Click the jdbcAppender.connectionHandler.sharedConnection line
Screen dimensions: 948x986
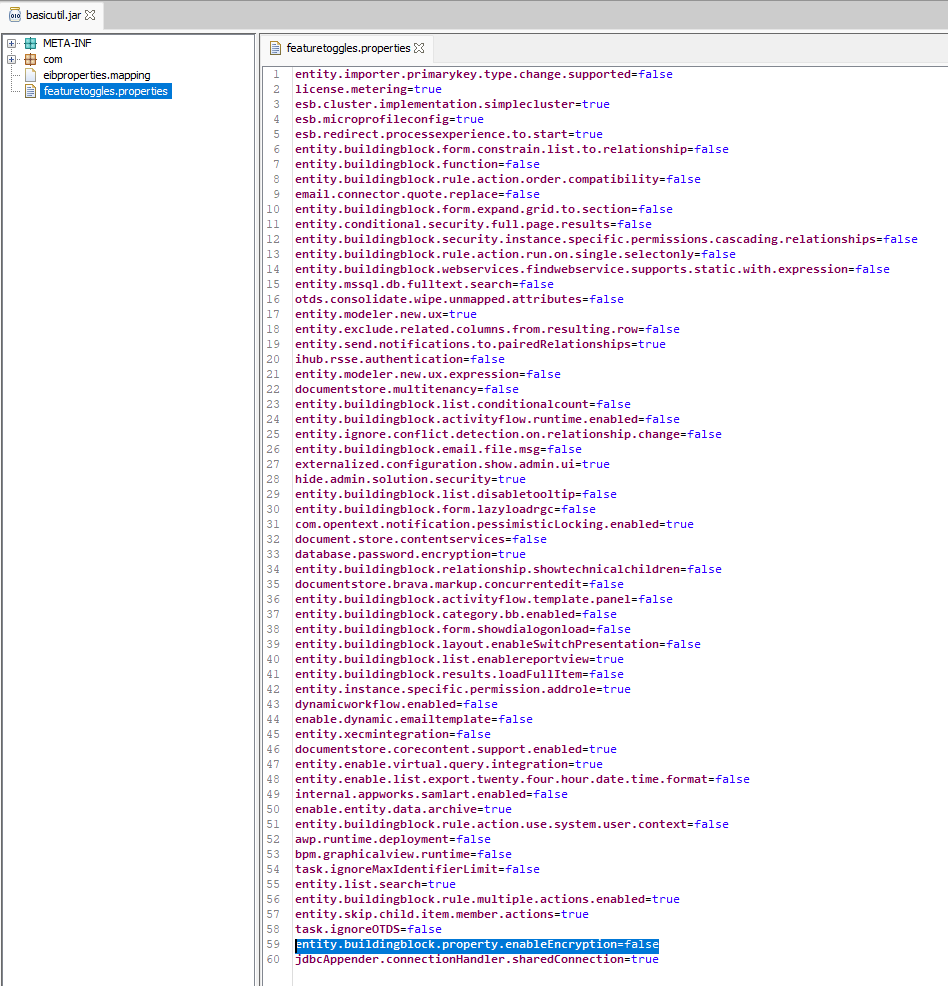pos(476,959)
